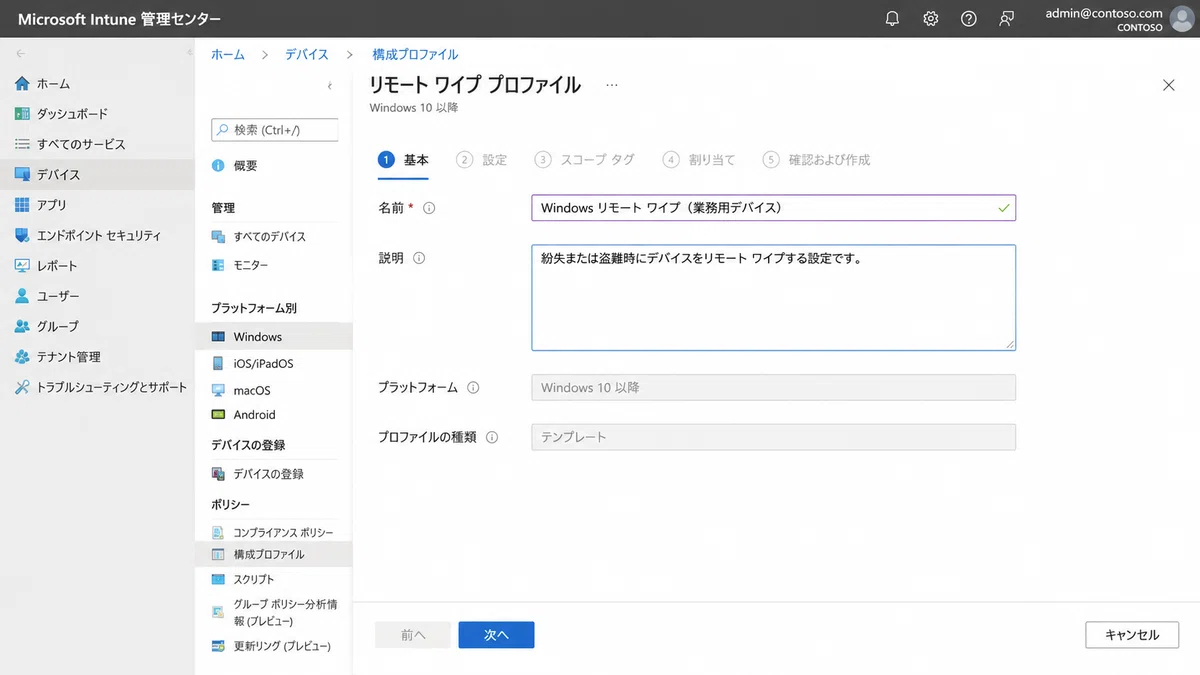Select the 設定 step tab
1200x675 pixels.
point(482,160)
